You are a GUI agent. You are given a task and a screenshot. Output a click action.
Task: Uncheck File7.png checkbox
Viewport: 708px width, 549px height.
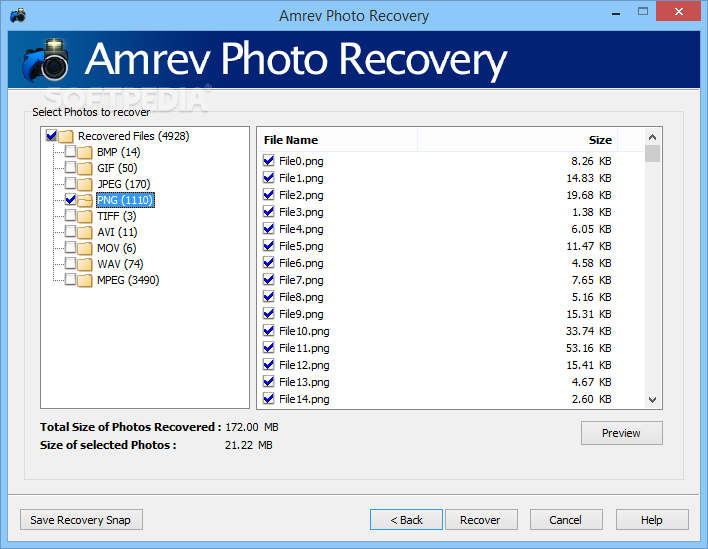269,279
